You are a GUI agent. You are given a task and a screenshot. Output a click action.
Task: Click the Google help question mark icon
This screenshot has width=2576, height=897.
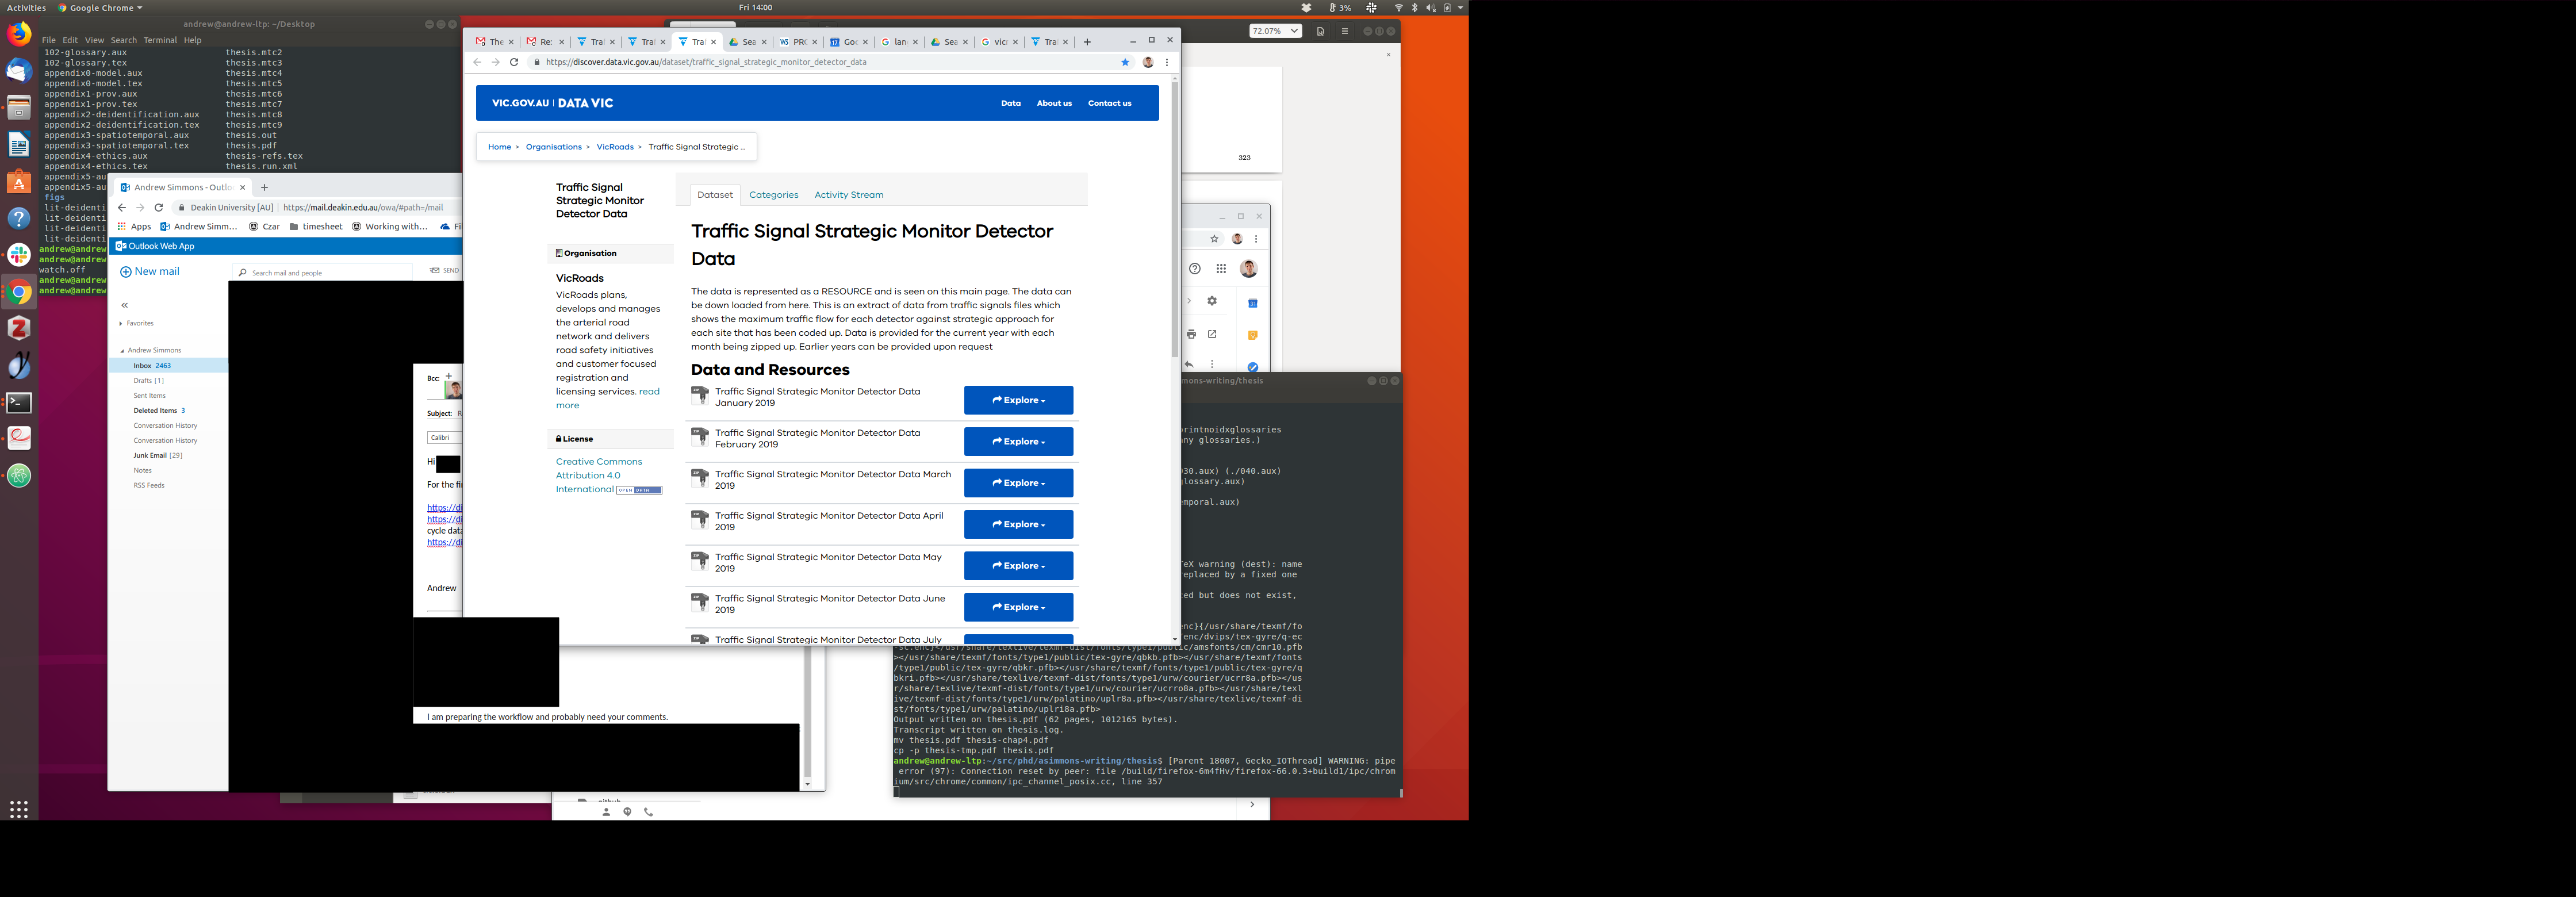pyautogui.click(x=1194, y=269)
